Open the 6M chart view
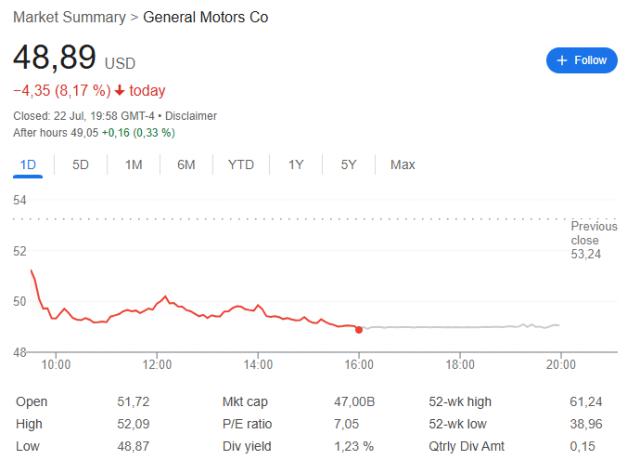 (186, 165)
